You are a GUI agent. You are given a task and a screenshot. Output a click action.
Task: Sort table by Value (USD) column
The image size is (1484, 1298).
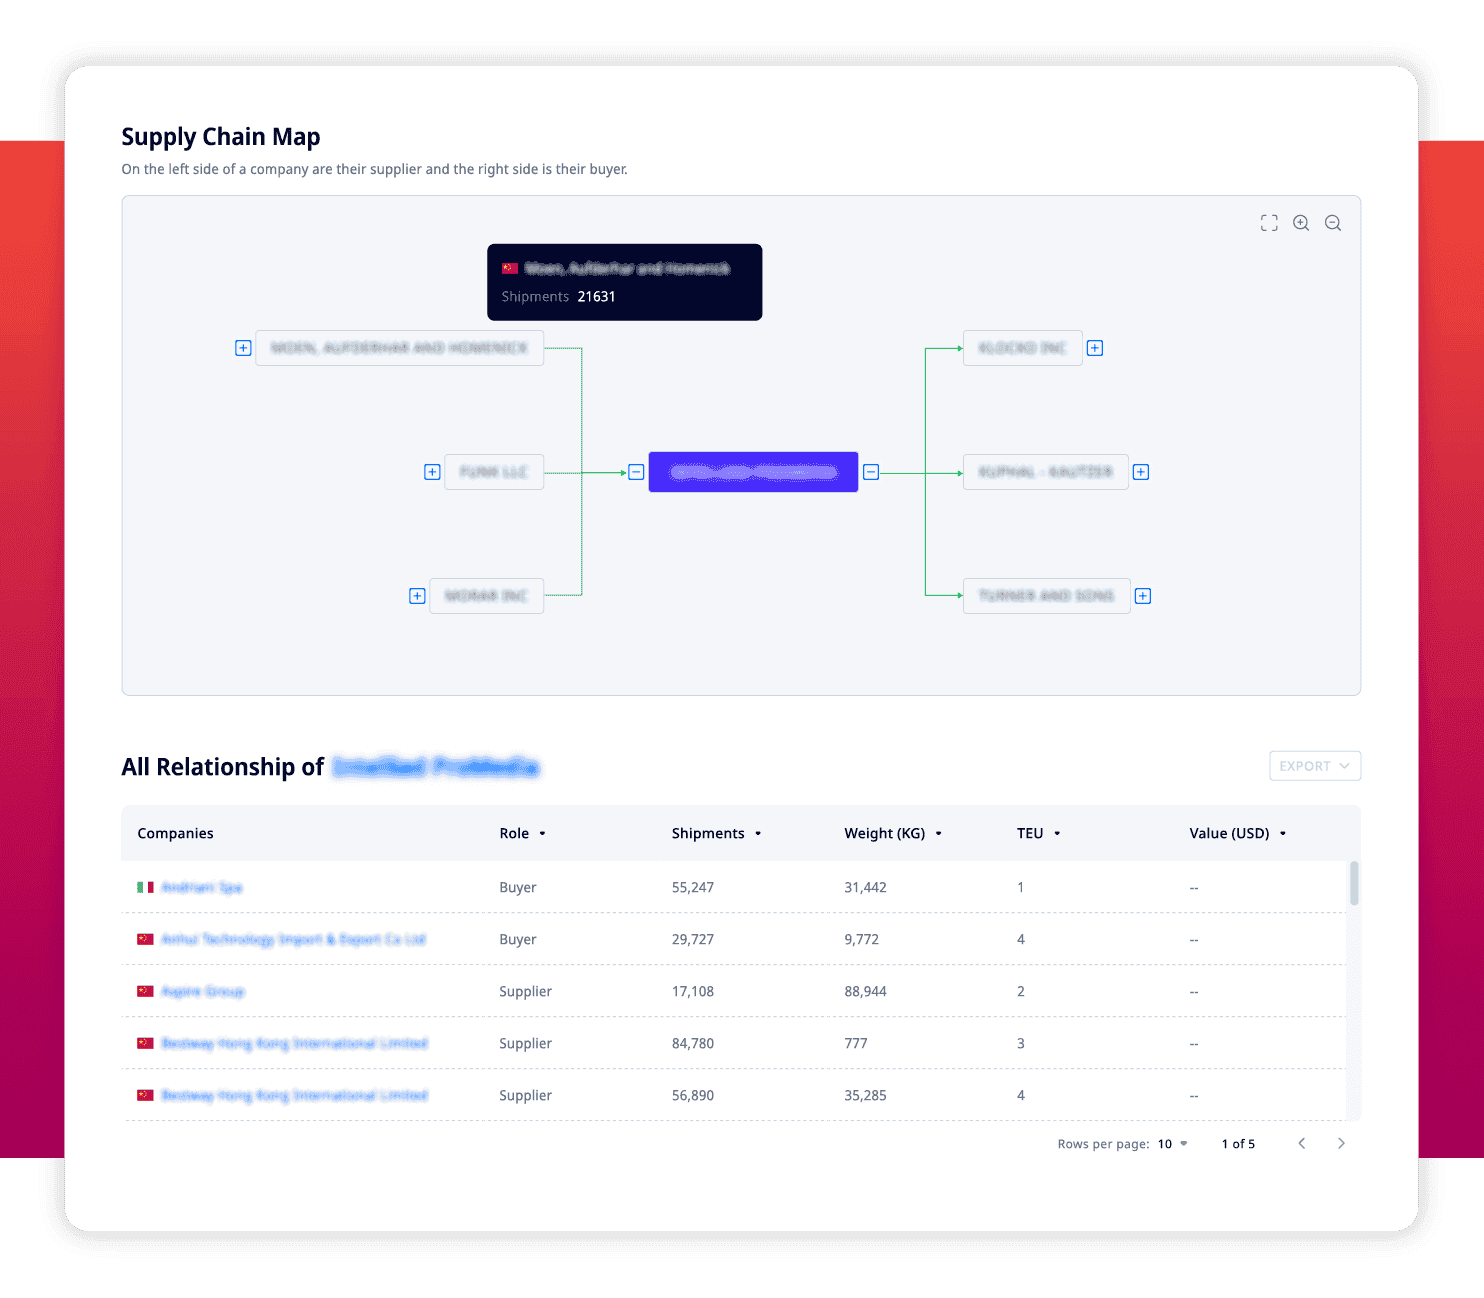(x=1238, y=833)
